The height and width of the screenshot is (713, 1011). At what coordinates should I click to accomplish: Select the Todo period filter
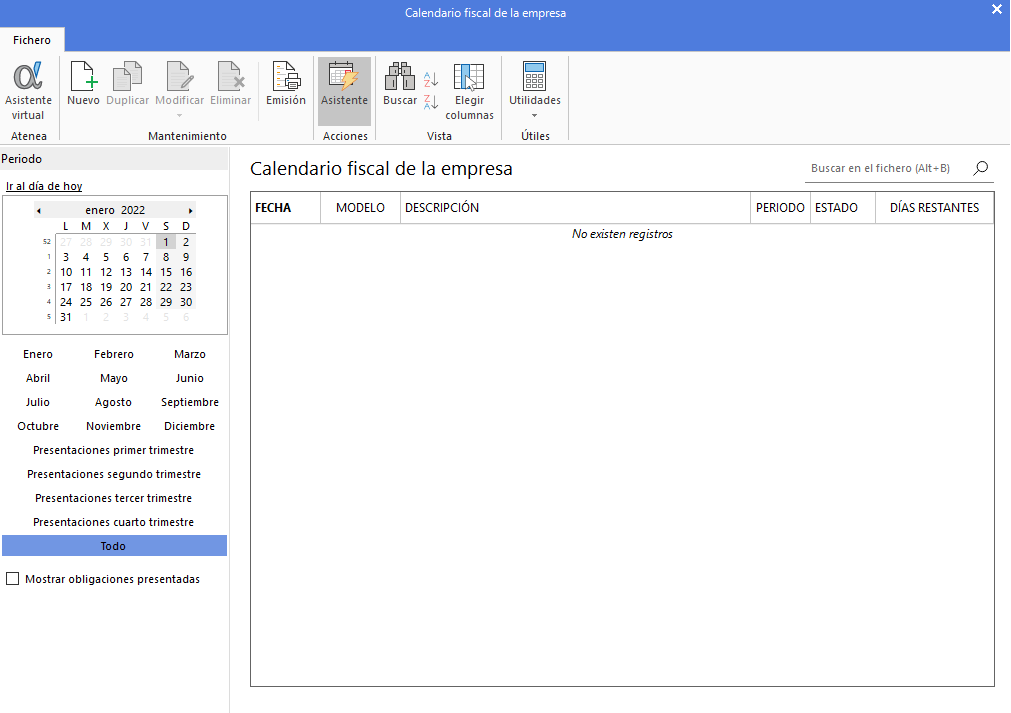(x=114, y=546)
